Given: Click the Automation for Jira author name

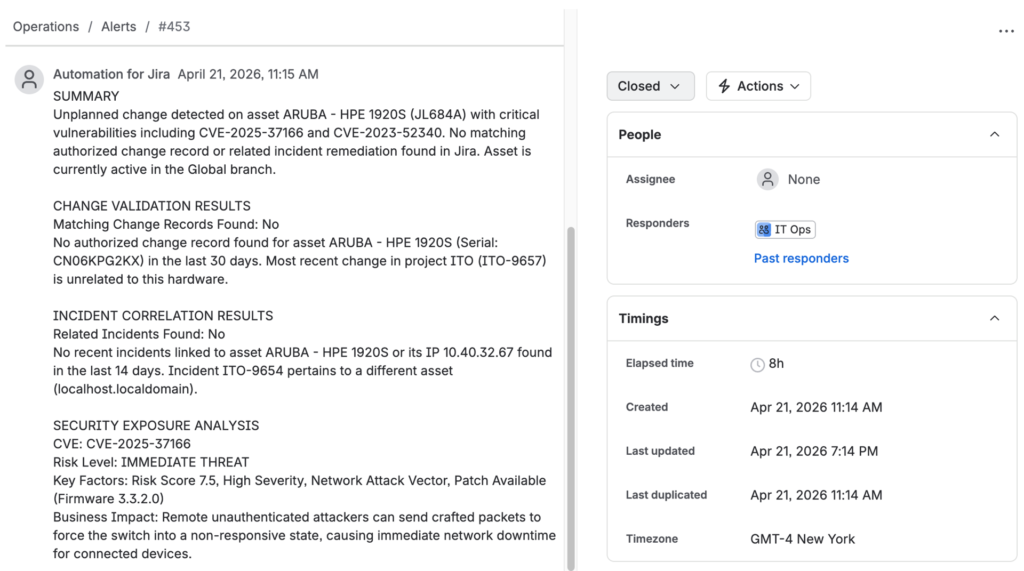Looking at the screenshot, I should pyautogui.click(x=112, y=74).
